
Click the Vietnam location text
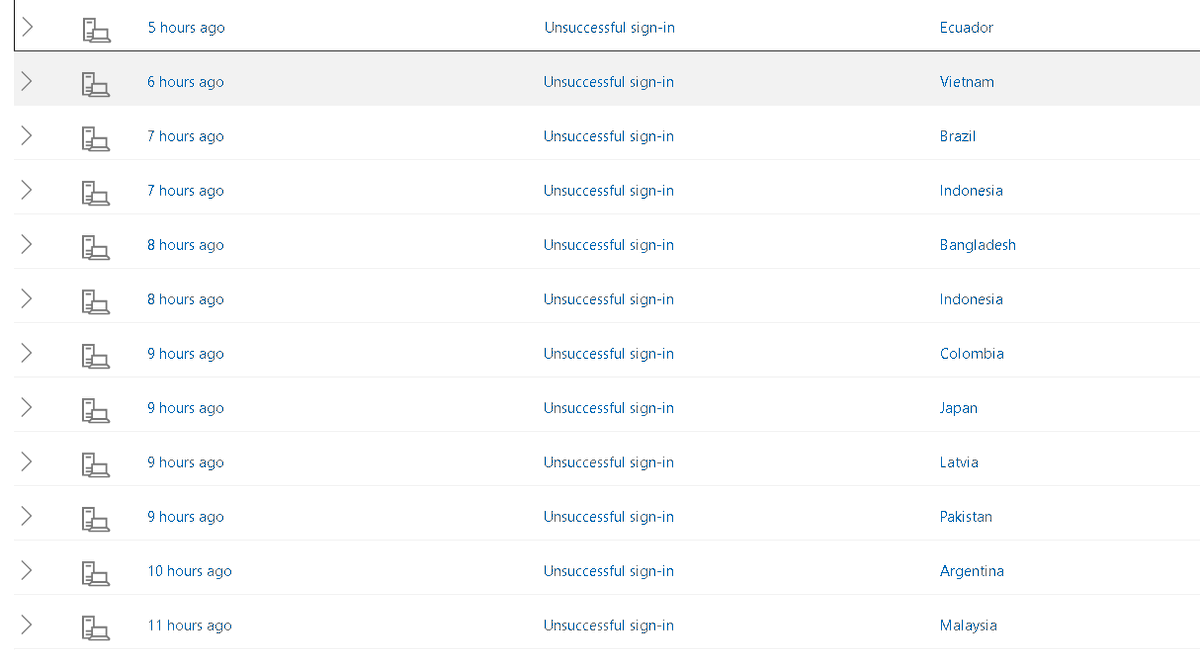[x=967, y=82]
